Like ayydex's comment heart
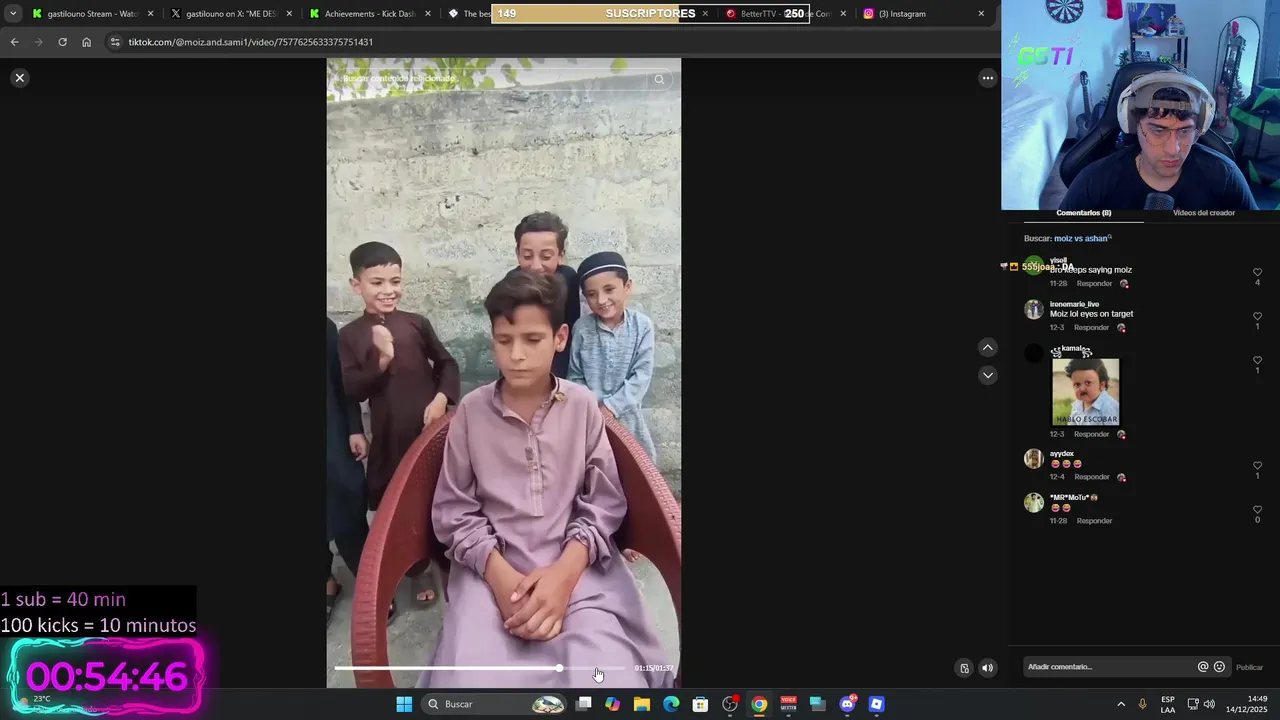 [1257, 466]
